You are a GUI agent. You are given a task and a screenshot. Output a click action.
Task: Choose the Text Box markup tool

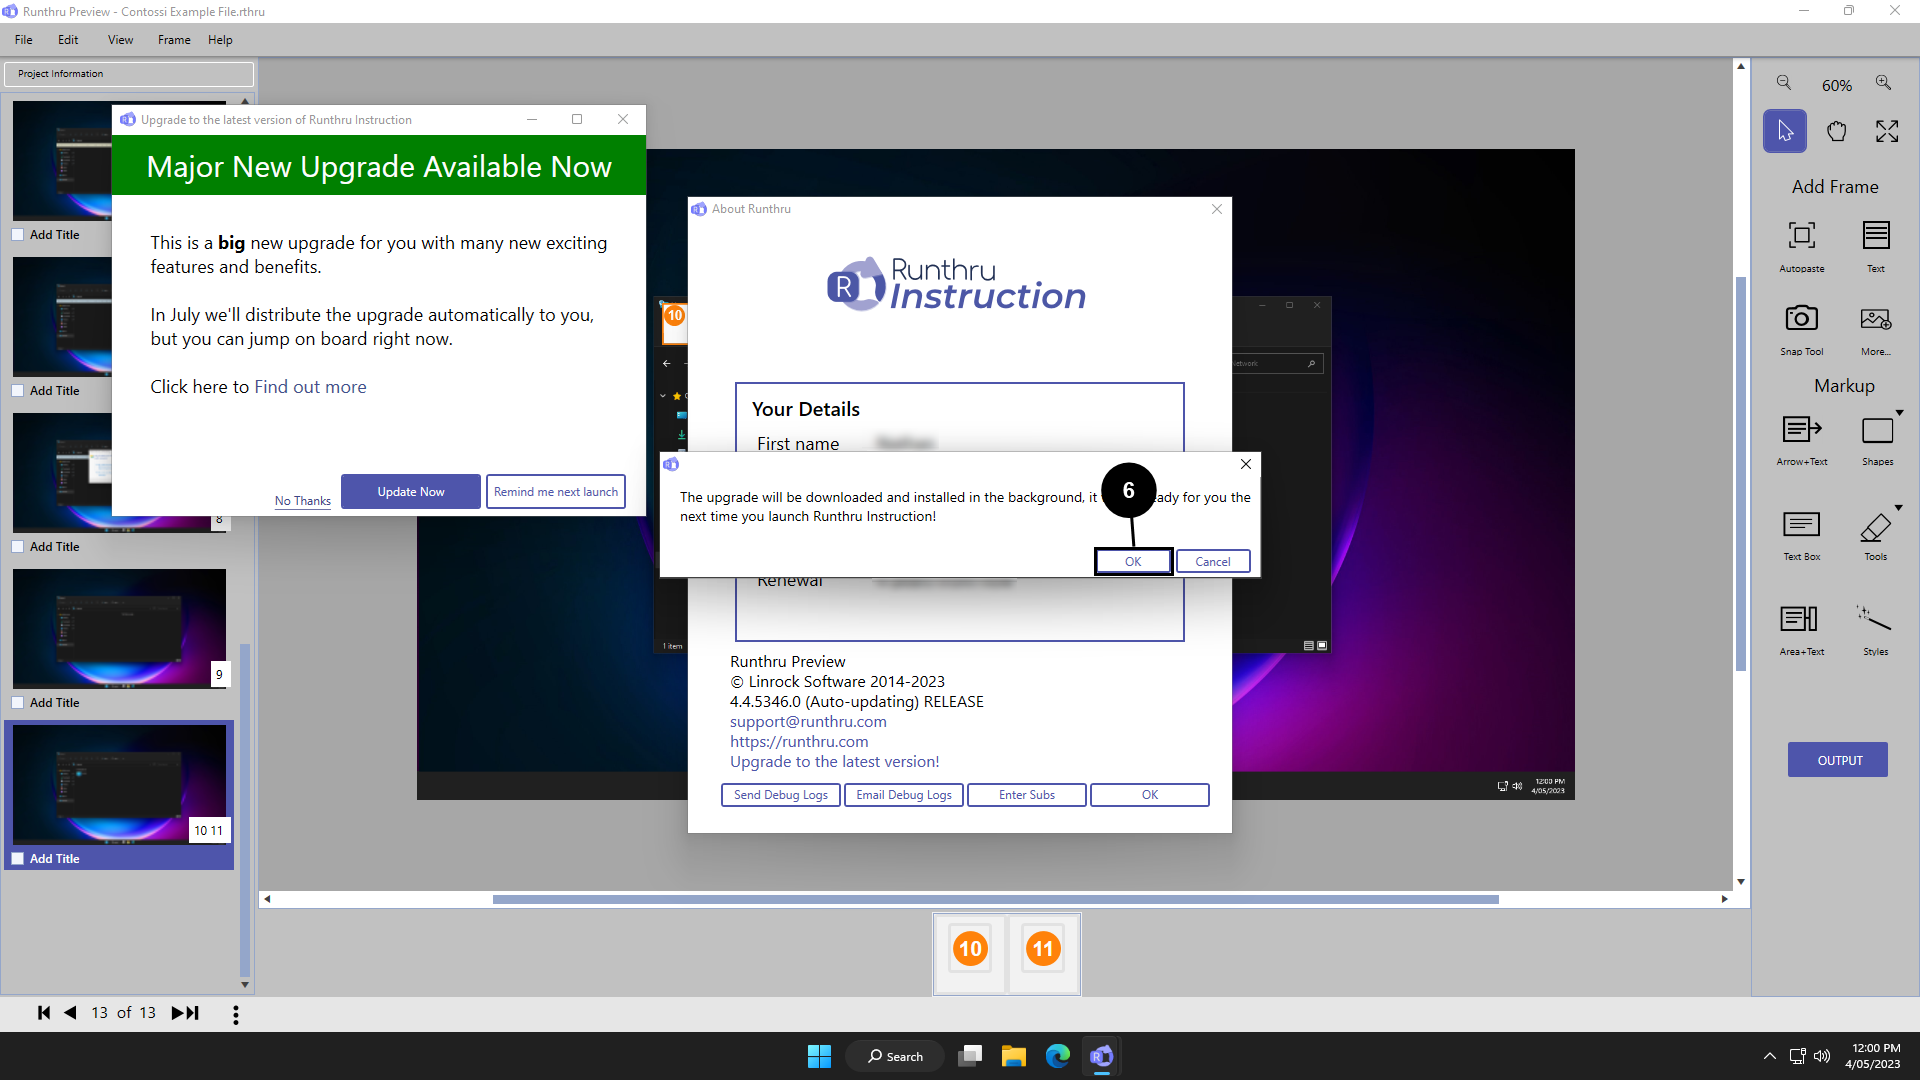1801,525
